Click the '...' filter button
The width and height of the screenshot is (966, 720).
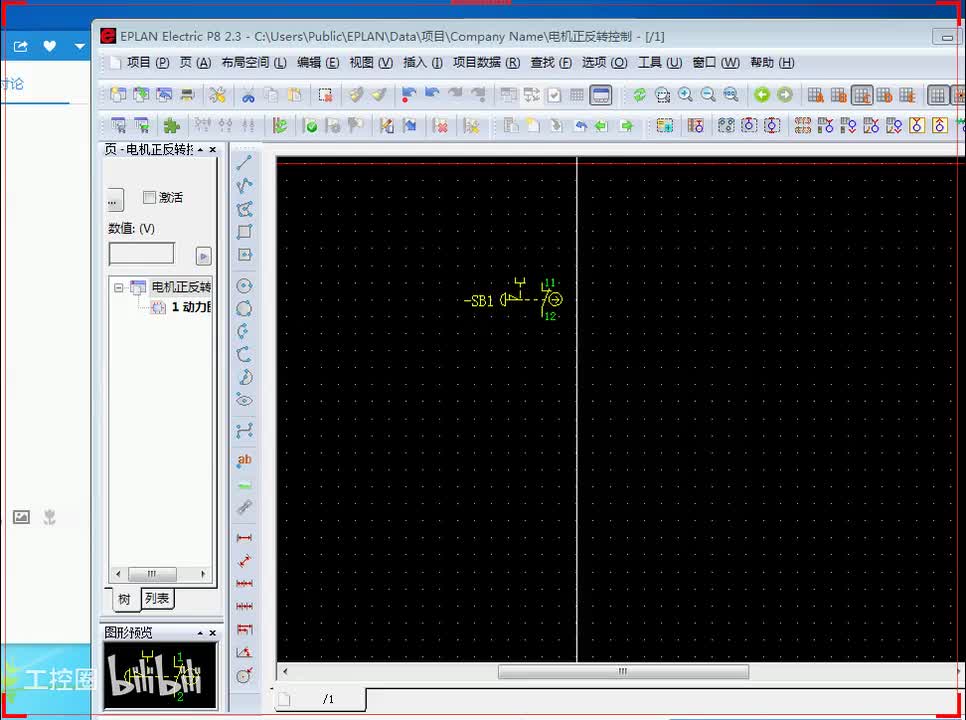pos(113,201)
